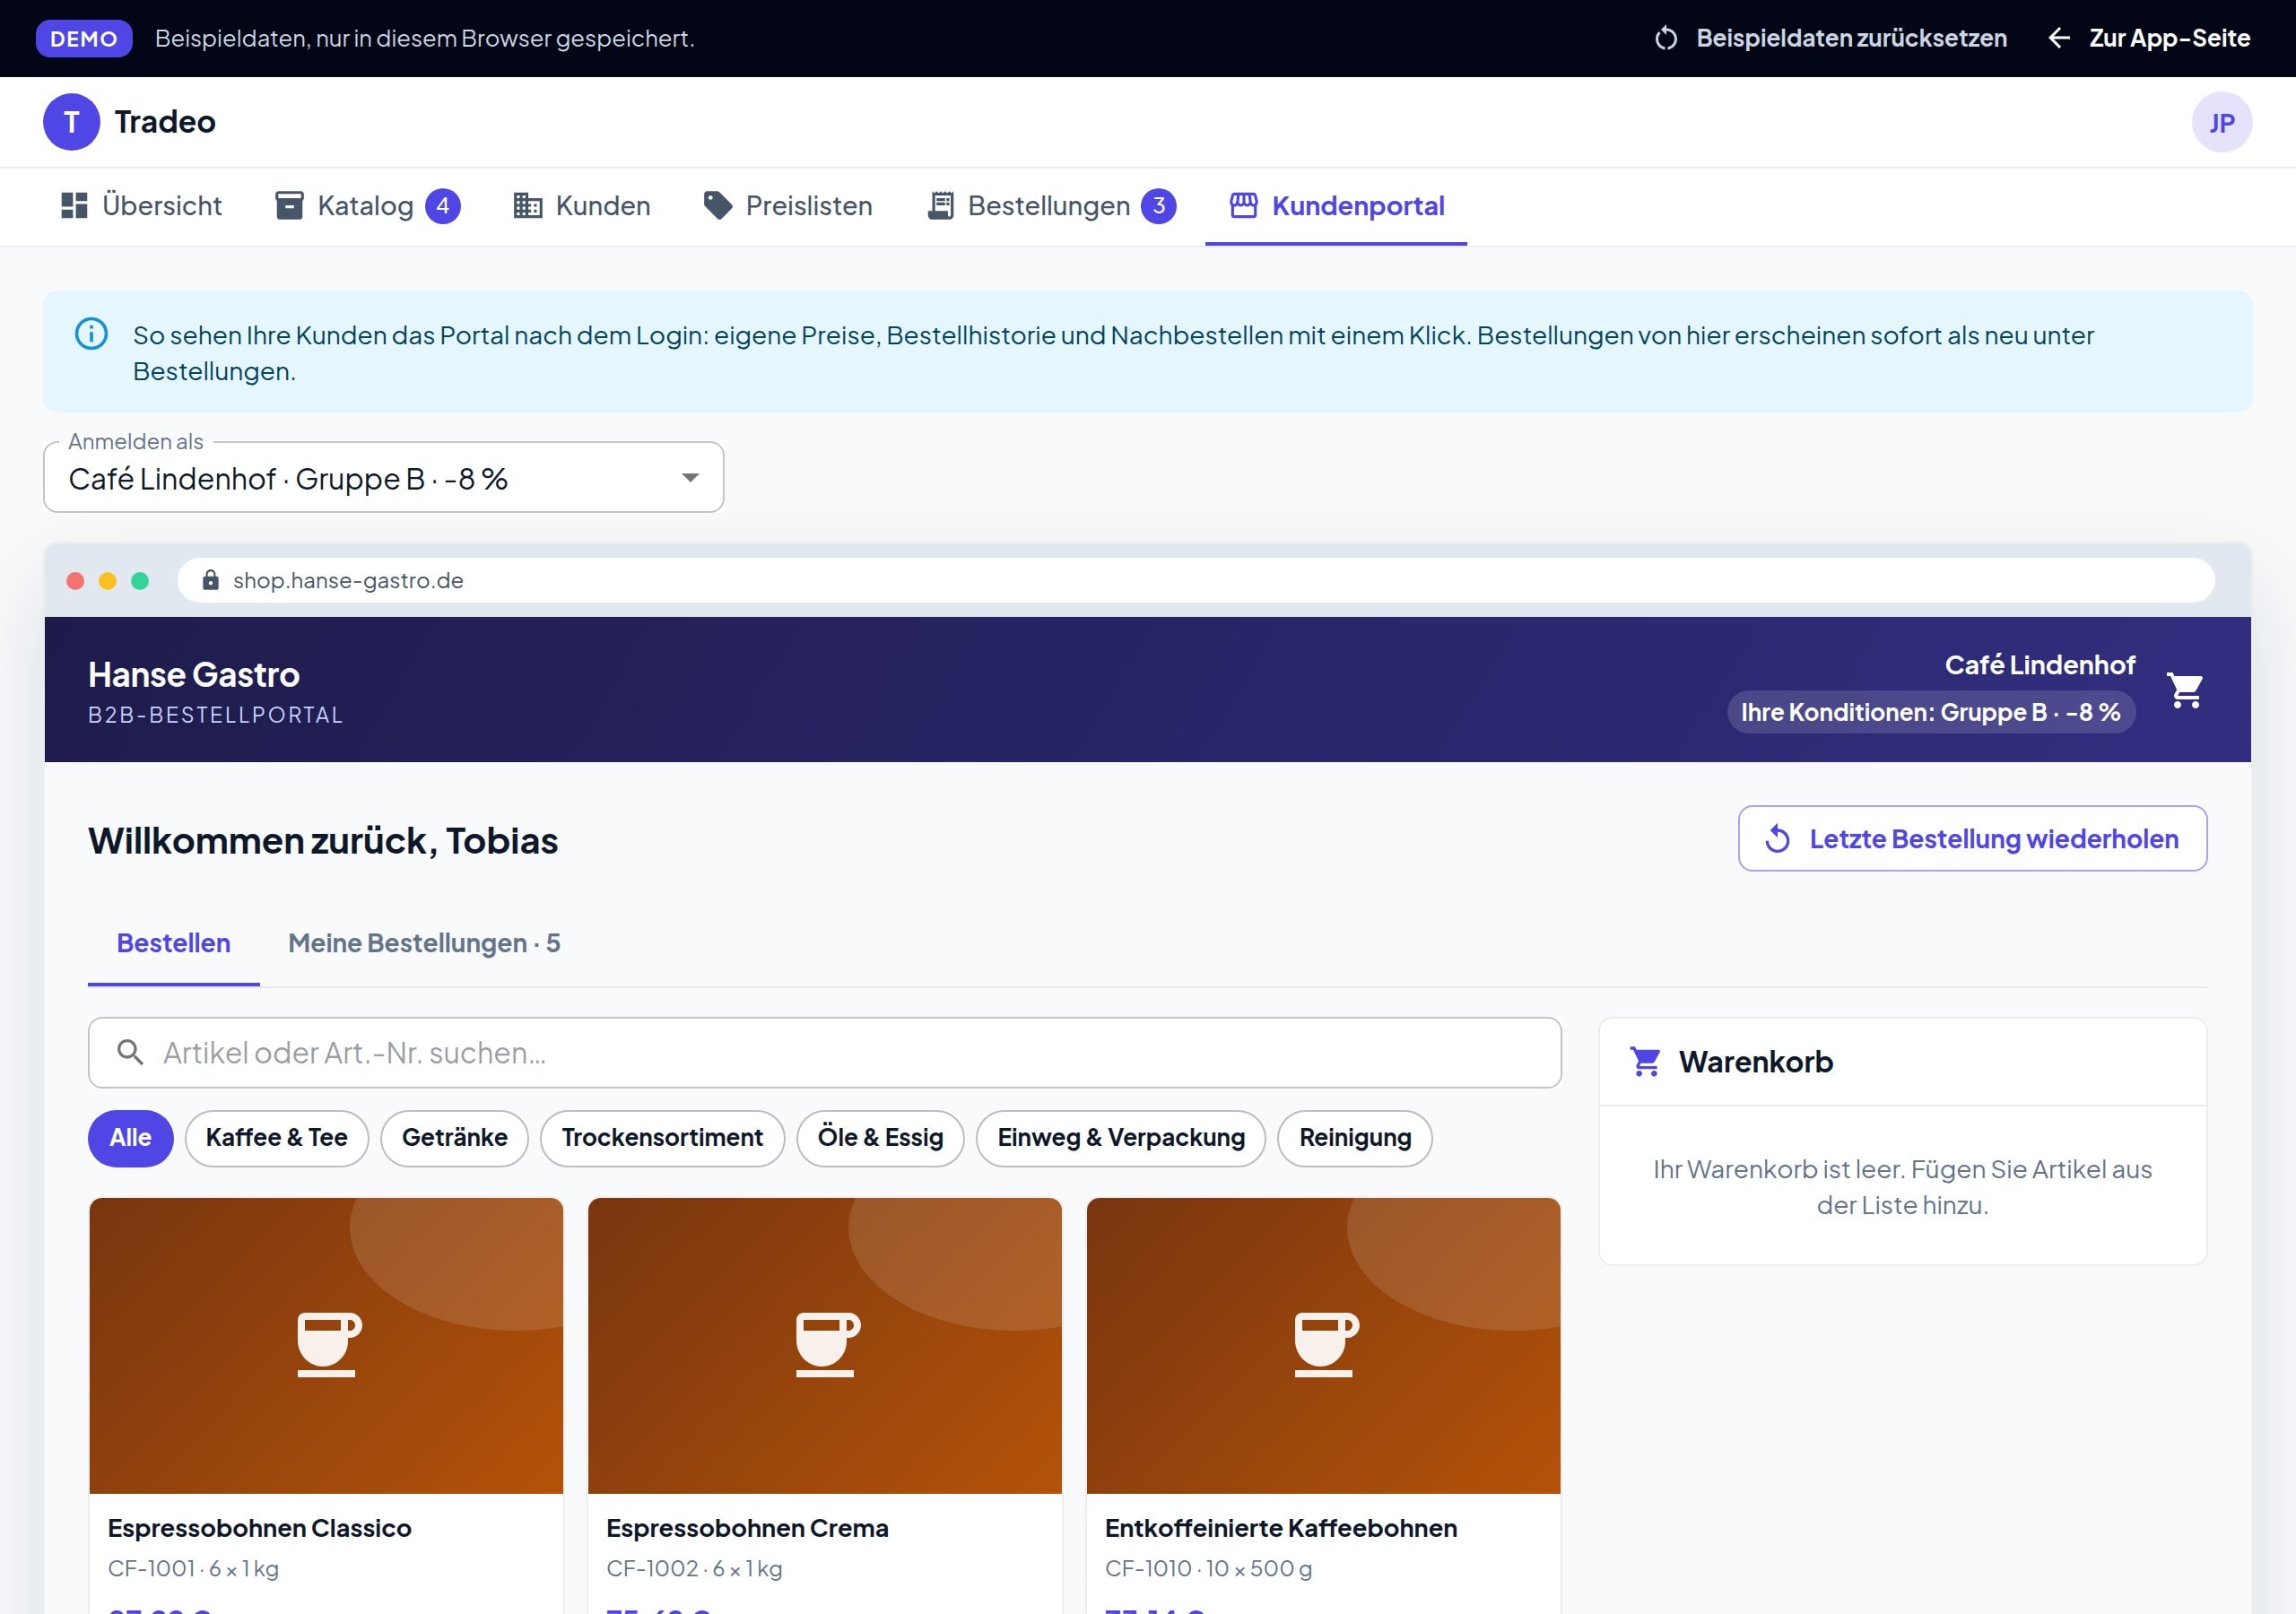Filter by Reinigung category

point(1355,1138)
